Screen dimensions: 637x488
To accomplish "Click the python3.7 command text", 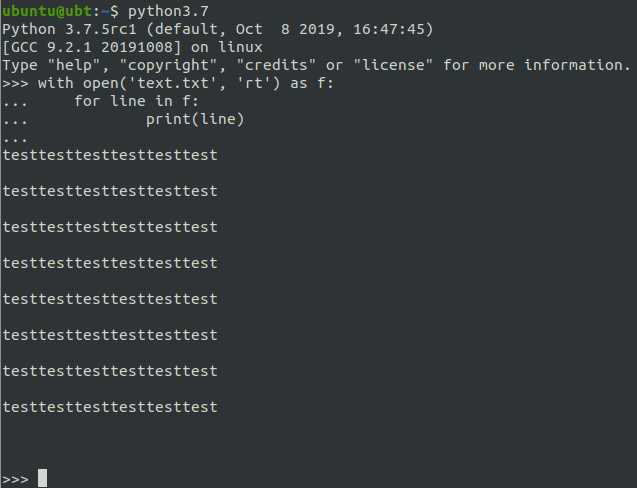I will tap(168, 11).
